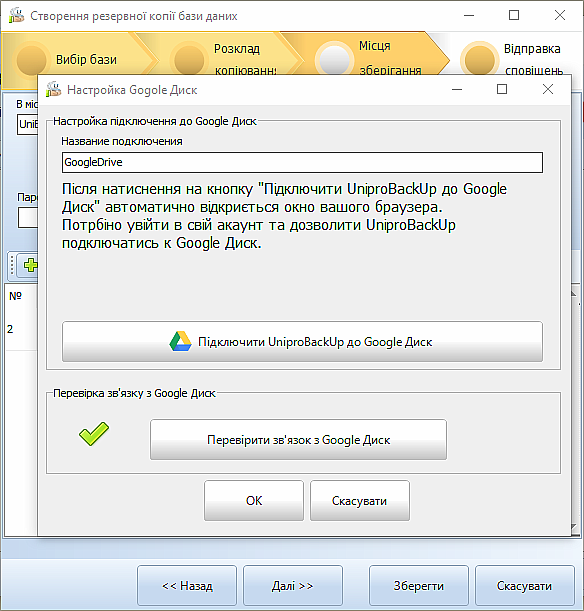The image size is (584, 611).
Task: Click app icon in main window title bar
Action: pyautogui.click(x=16, y=16)
